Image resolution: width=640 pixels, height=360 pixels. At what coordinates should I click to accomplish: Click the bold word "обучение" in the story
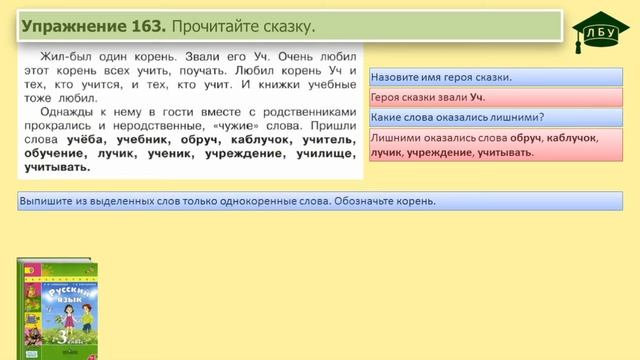(x=56, y=153)
